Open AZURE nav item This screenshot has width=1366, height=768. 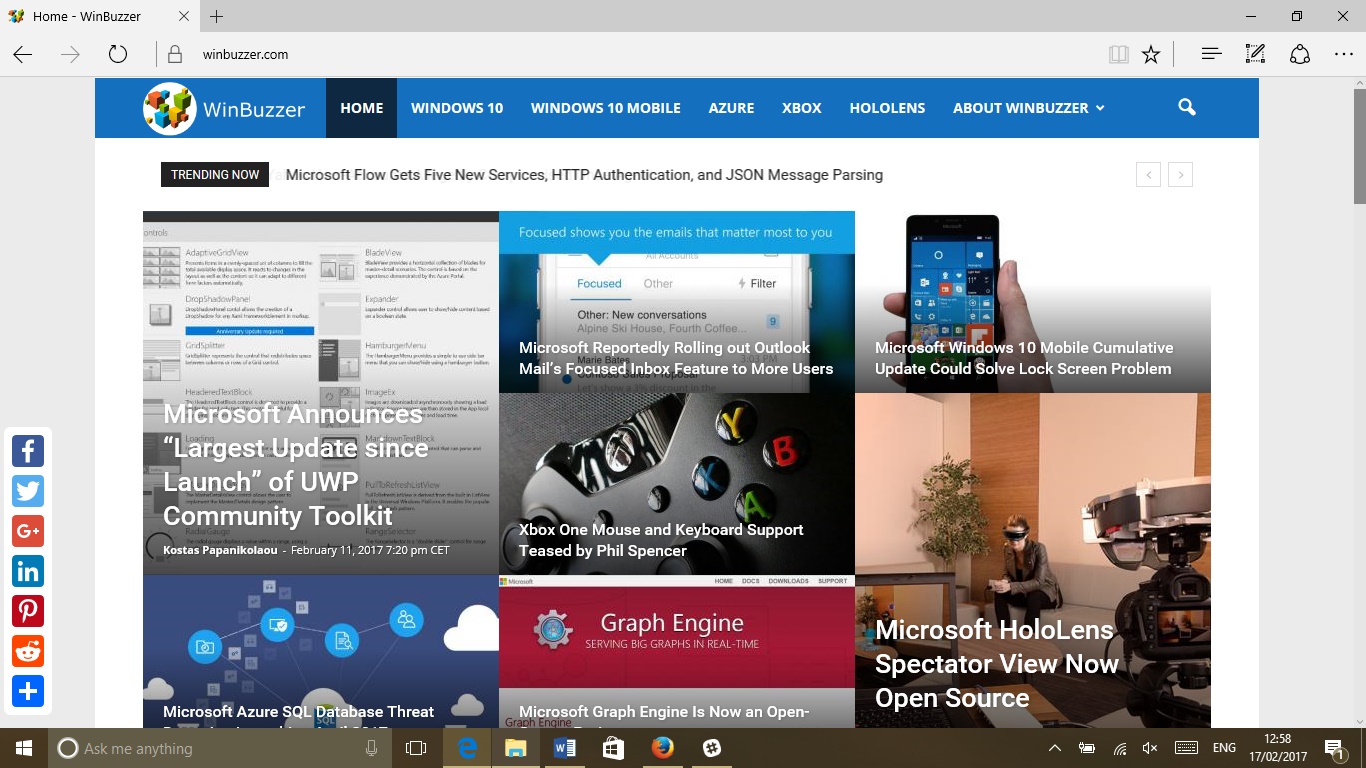coord(731,108)
